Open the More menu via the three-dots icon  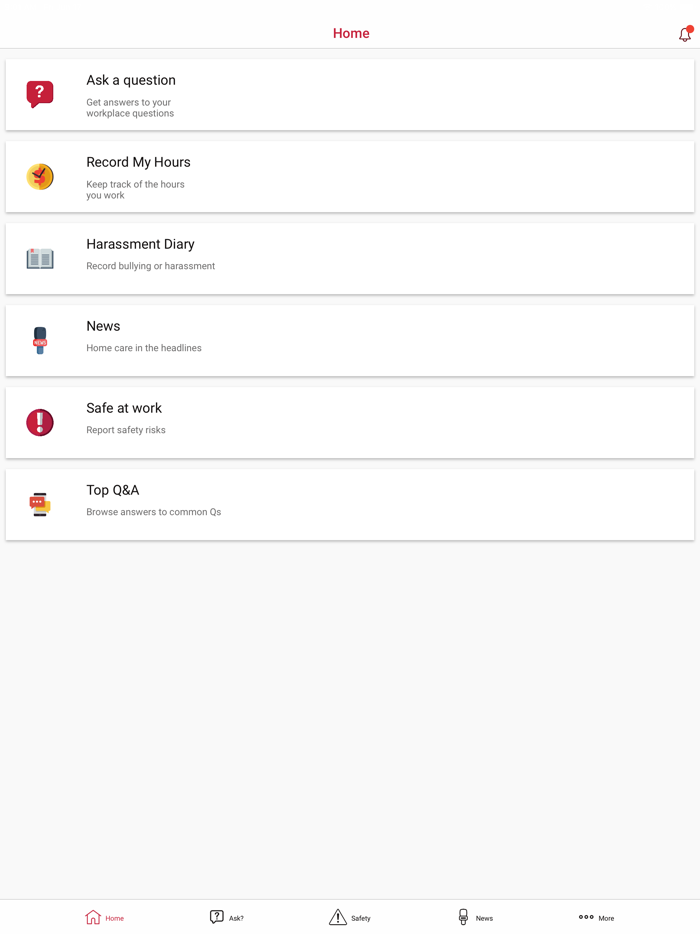pyautogui.click(x=587, y=917)
